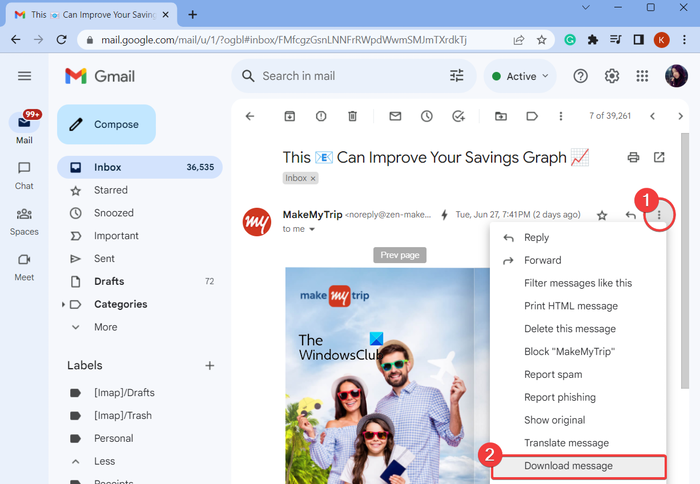Open Gmail Settings gear icon

tap(612, 76)
